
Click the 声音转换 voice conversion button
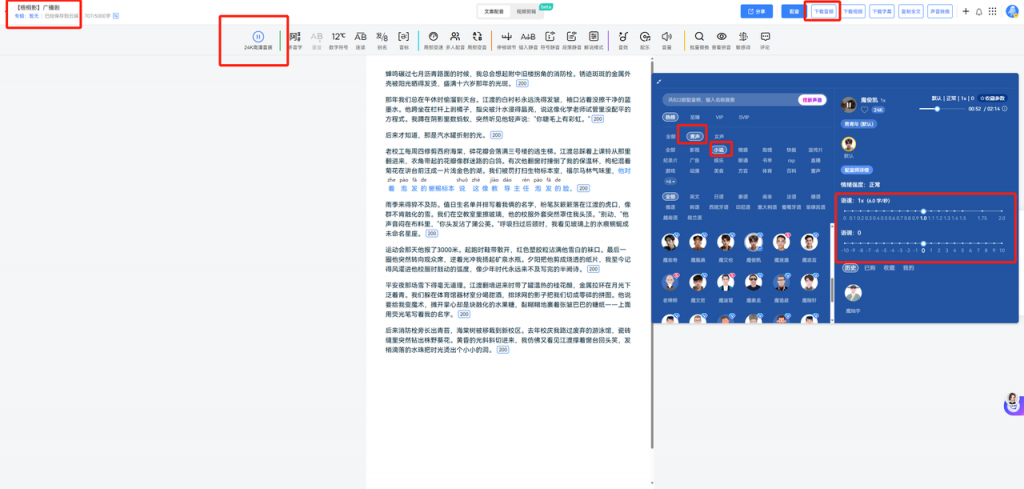click(940, 11)
